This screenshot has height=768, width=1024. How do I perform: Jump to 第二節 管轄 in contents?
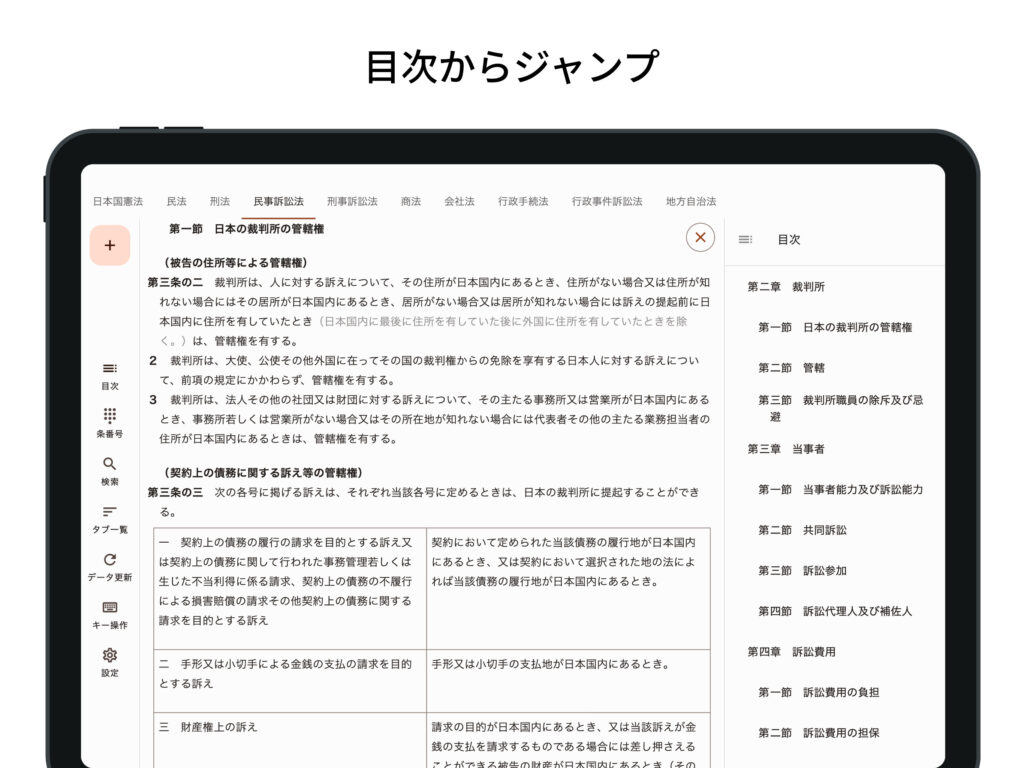coord(791,368)
